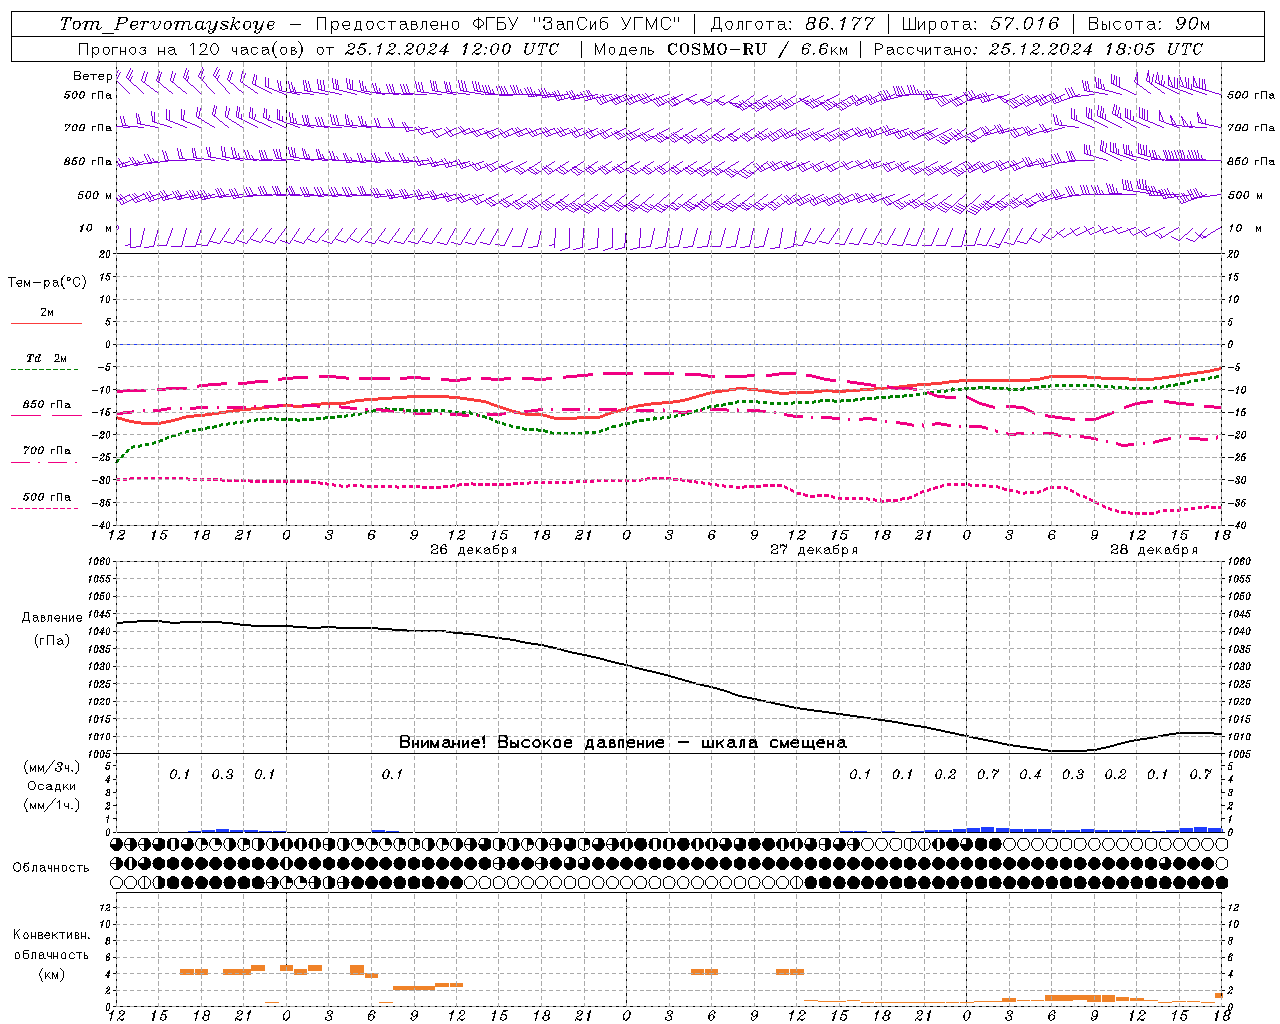
Task: Click the Ветер label of wind panel
Action: 92,76
